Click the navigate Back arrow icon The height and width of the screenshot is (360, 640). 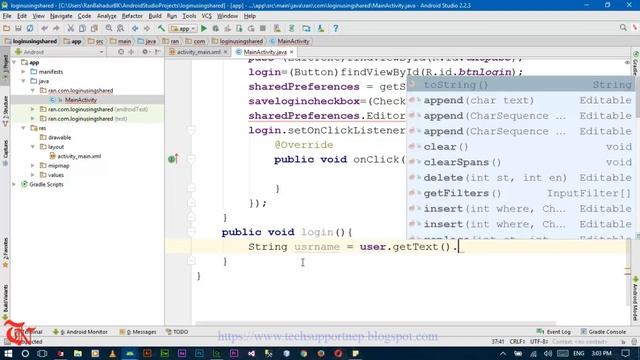135,28
